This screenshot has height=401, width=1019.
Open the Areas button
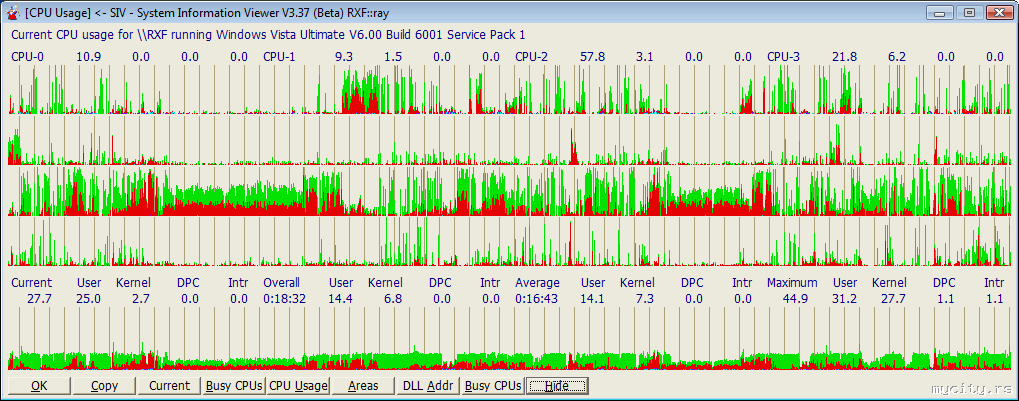tap(363, 386)
